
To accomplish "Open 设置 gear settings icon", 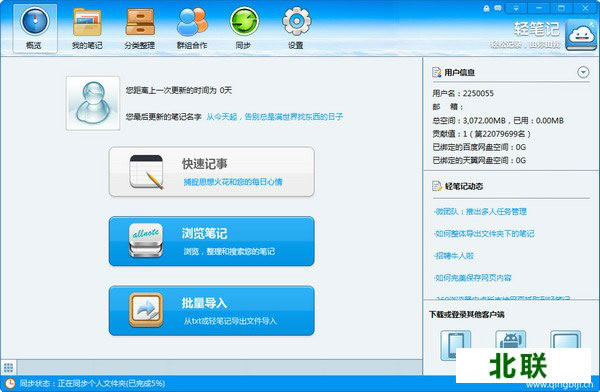I will click(x=296, y=28).
